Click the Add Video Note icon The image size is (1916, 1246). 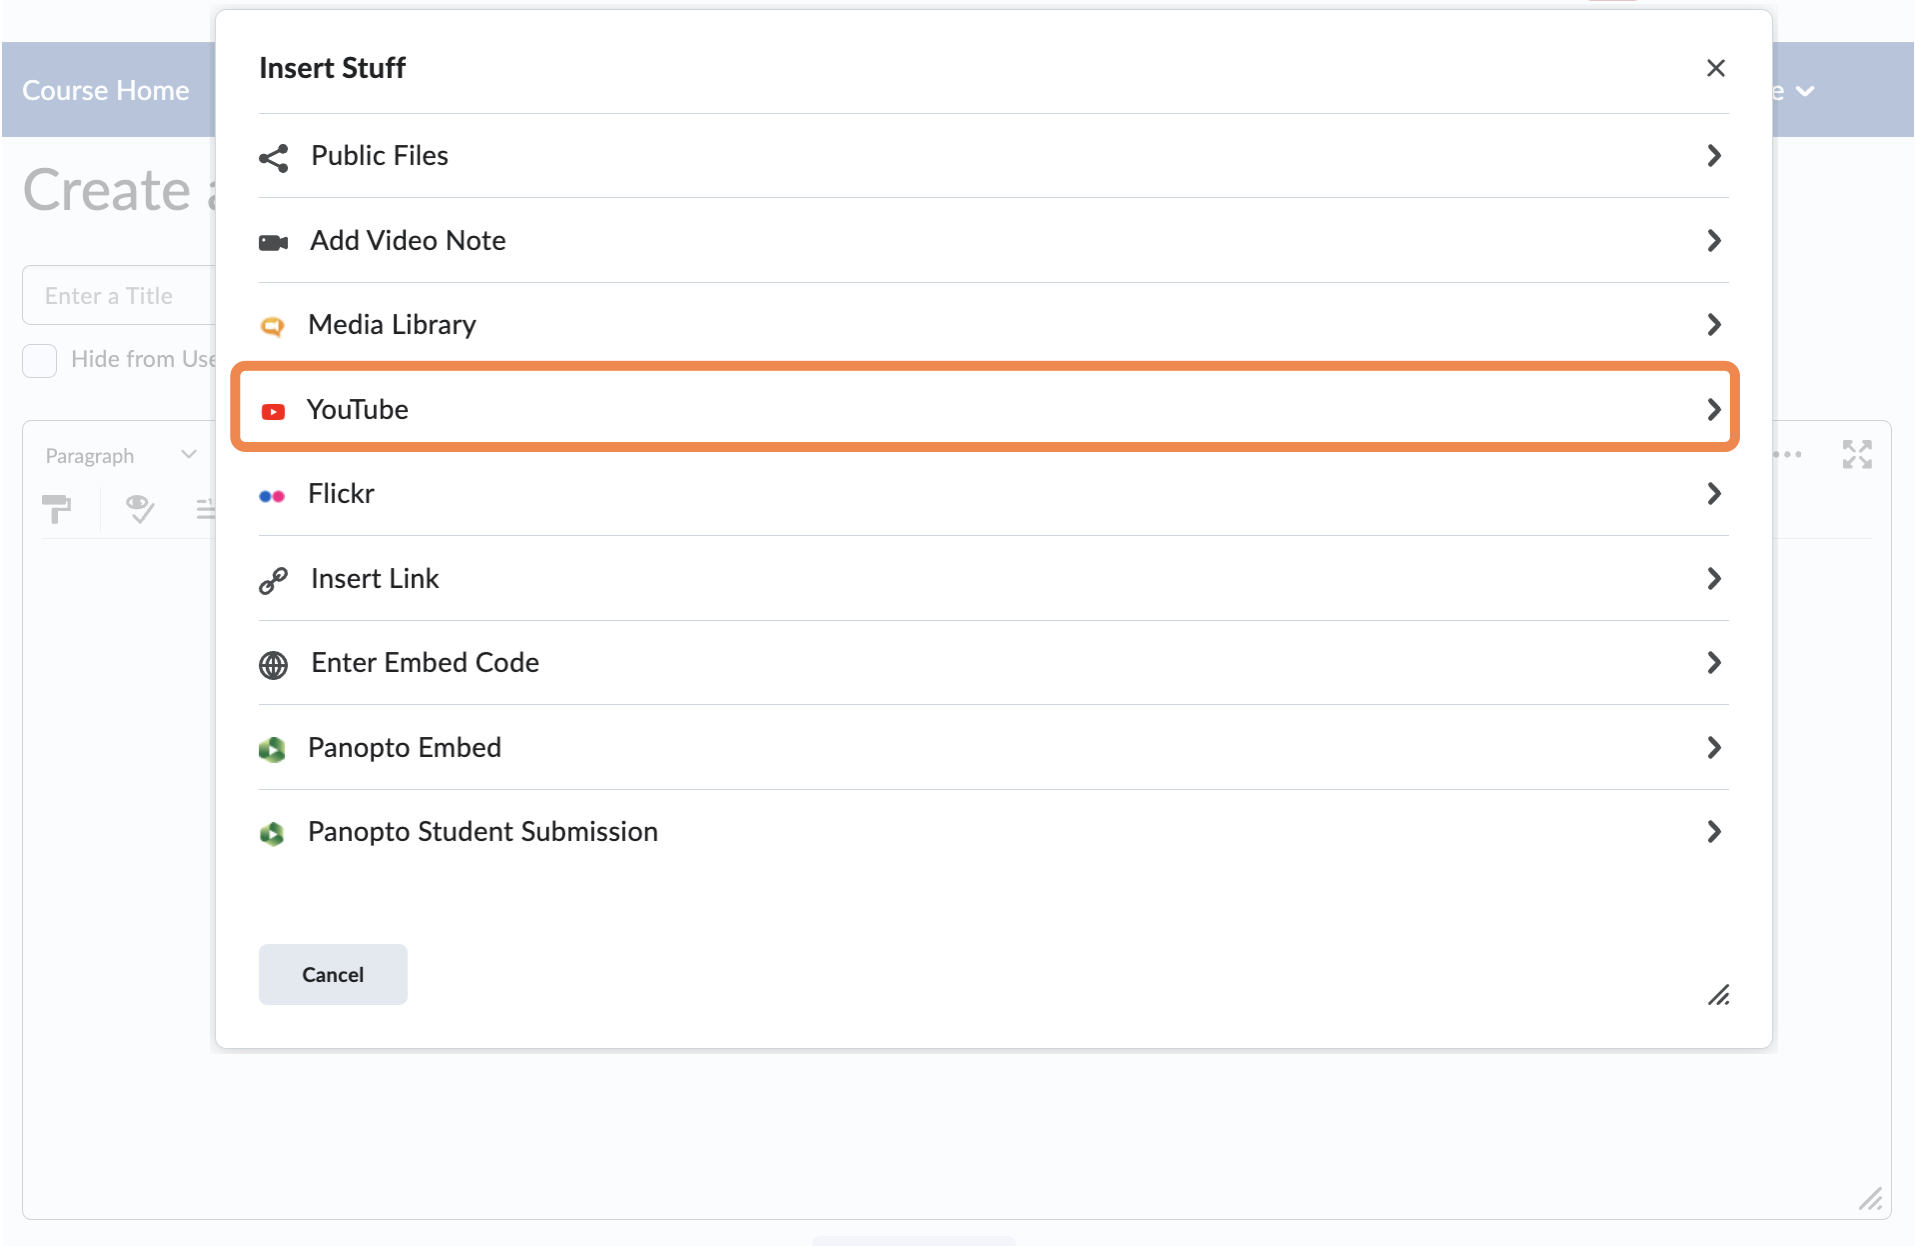(x=272, y=242)
